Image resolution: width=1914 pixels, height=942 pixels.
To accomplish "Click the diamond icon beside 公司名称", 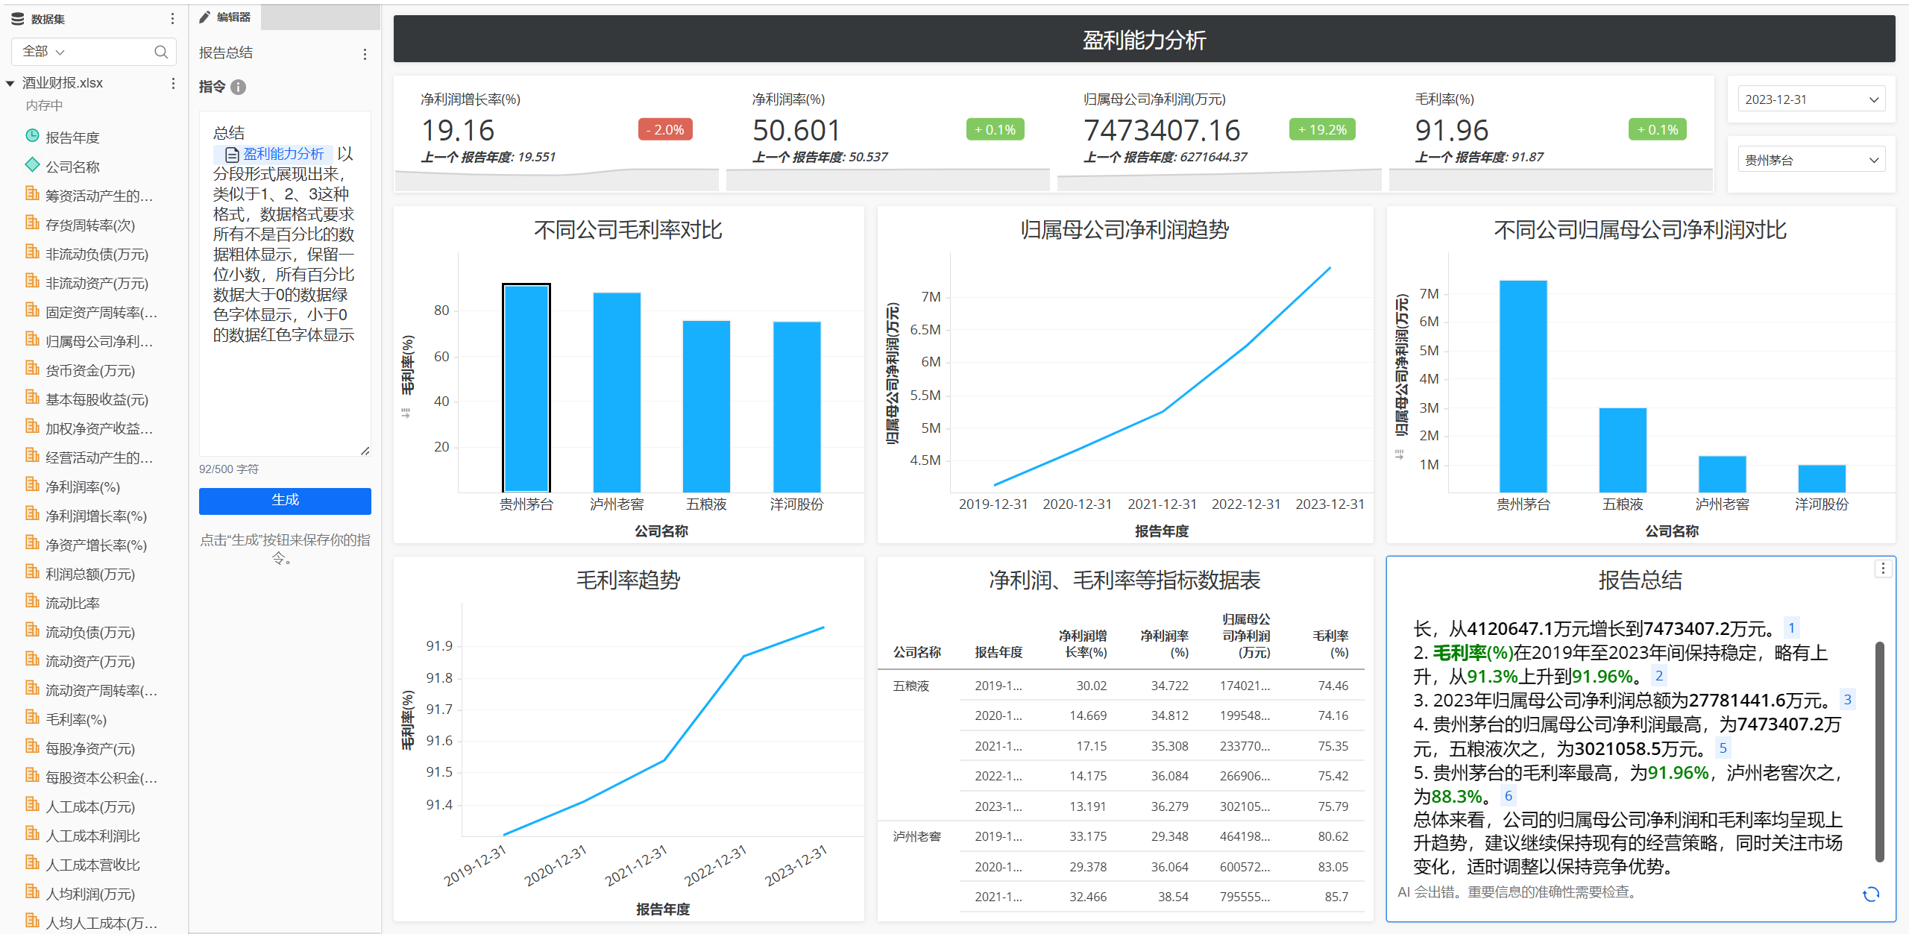I will (x=32, y=165).
